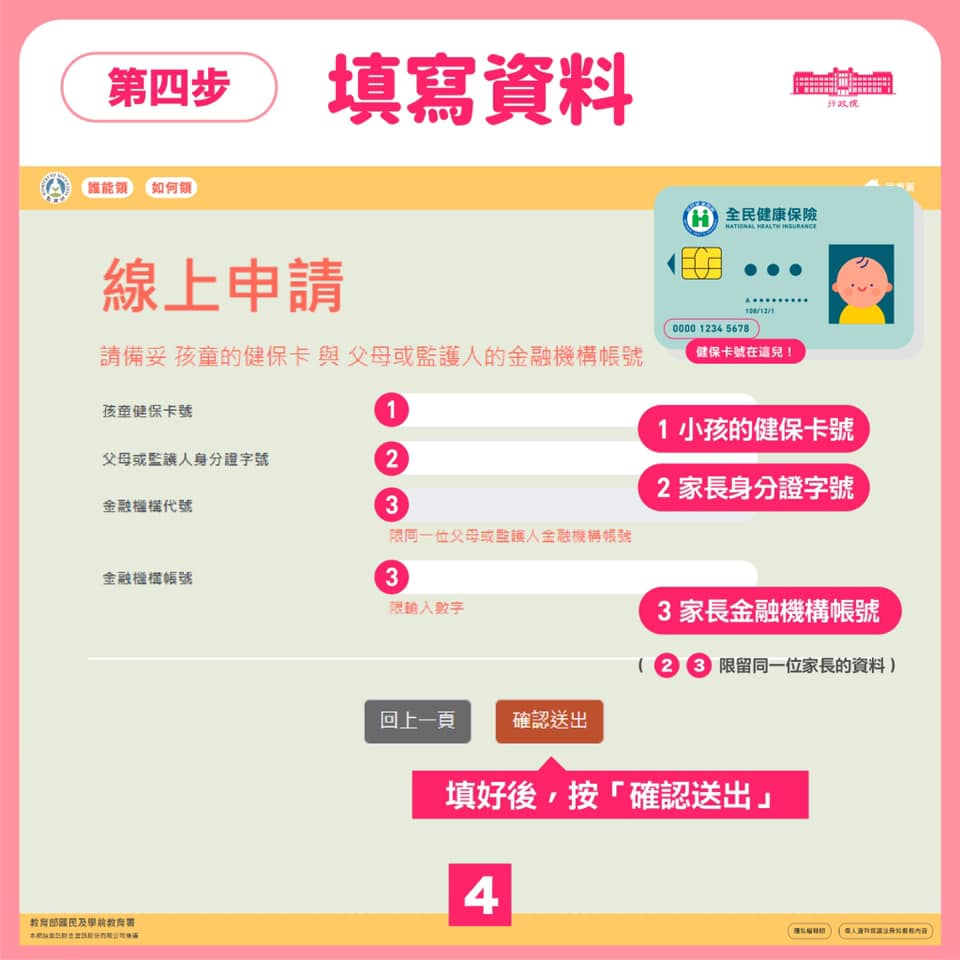Open the 誰能領 tab
Viewport: 960px width, 960px height.
[107, 187]
